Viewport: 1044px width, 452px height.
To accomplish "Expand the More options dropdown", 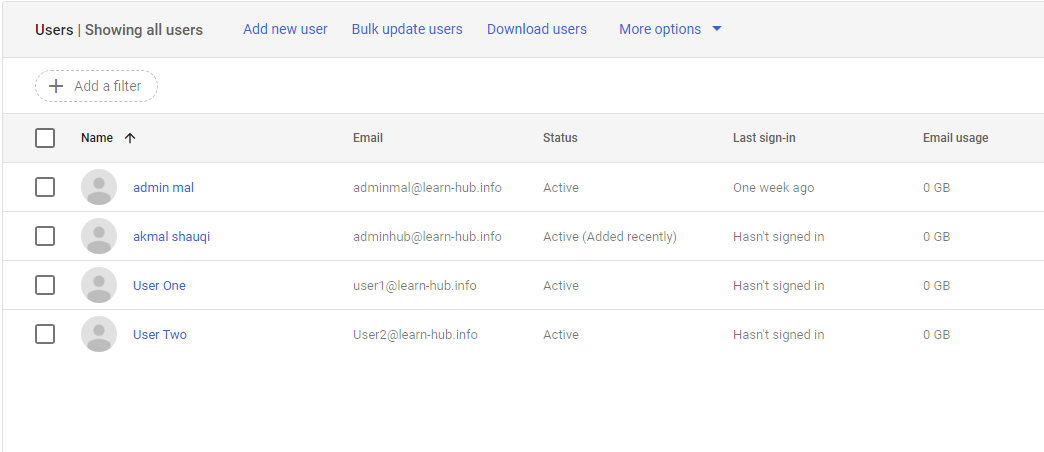I will pos(660,29).
